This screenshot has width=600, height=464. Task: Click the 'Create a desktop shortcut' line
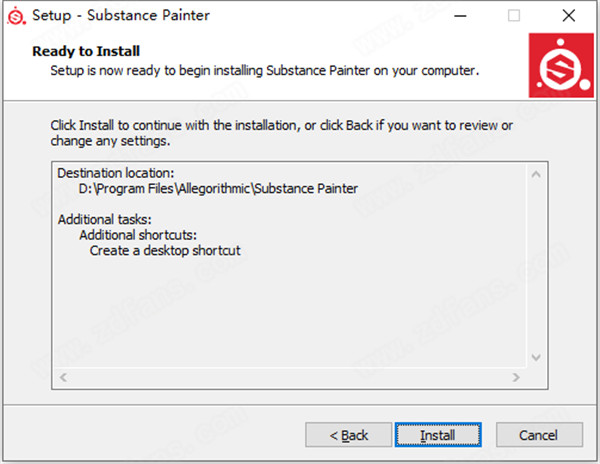point(165,251)
